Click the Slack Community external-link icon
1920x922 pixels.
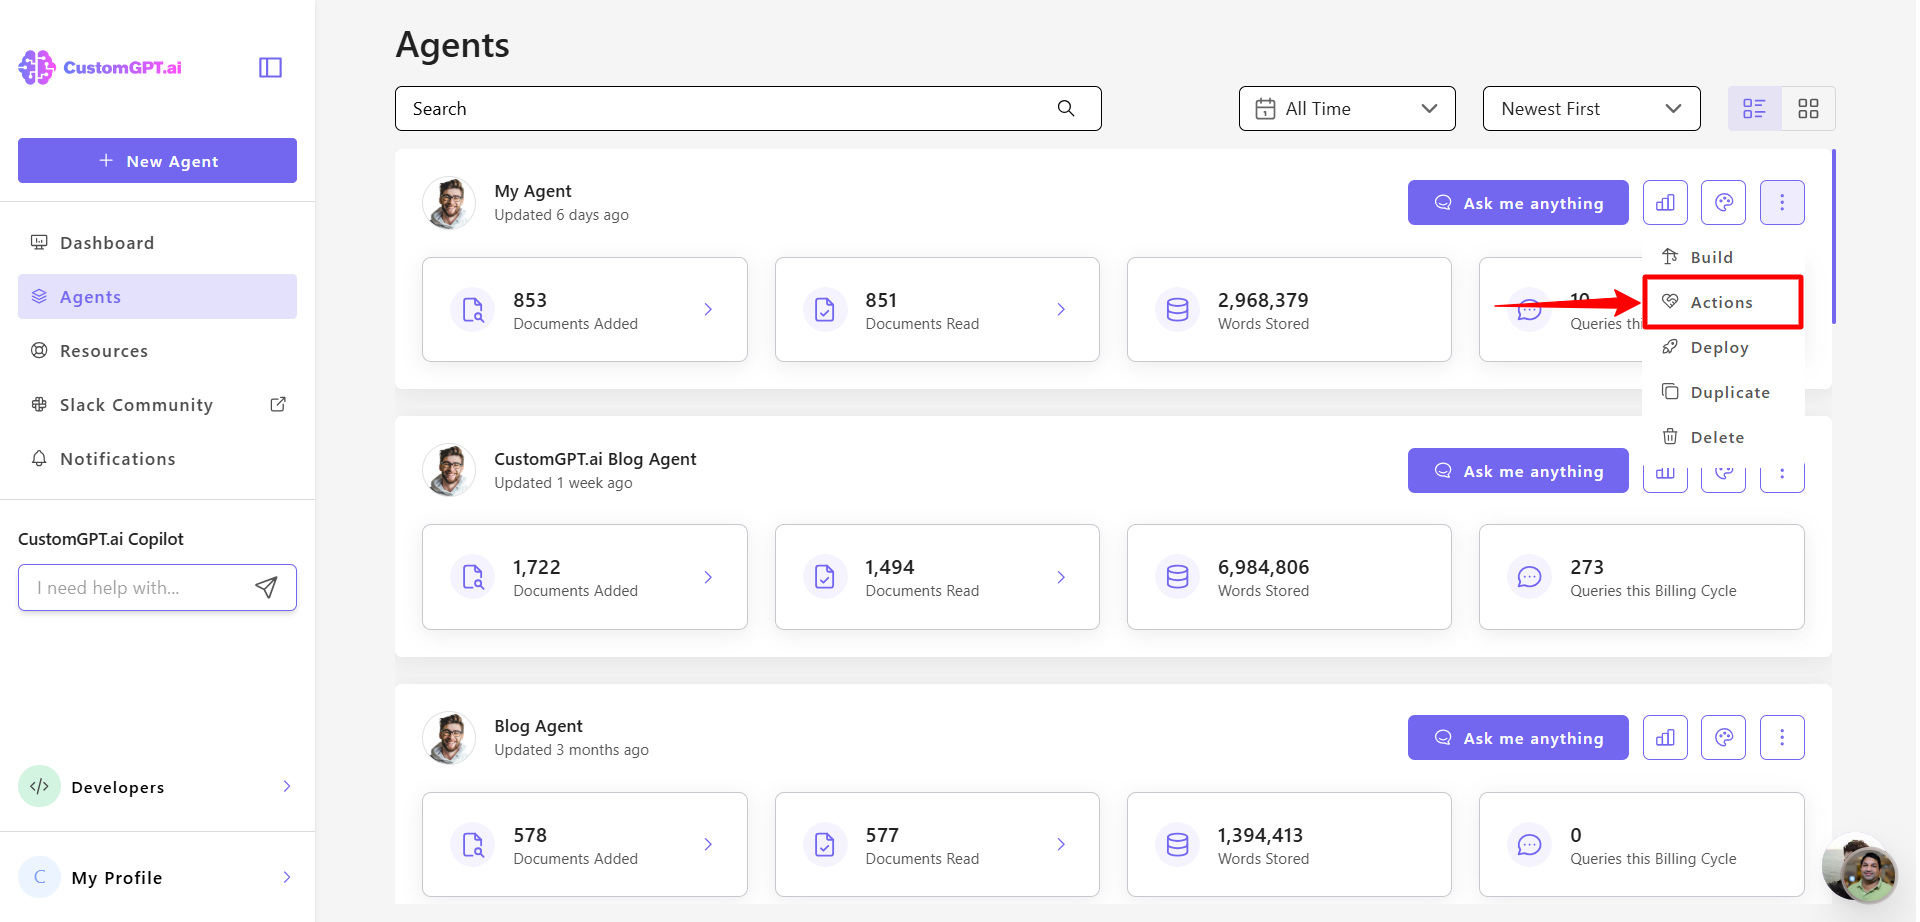(278, 404)
